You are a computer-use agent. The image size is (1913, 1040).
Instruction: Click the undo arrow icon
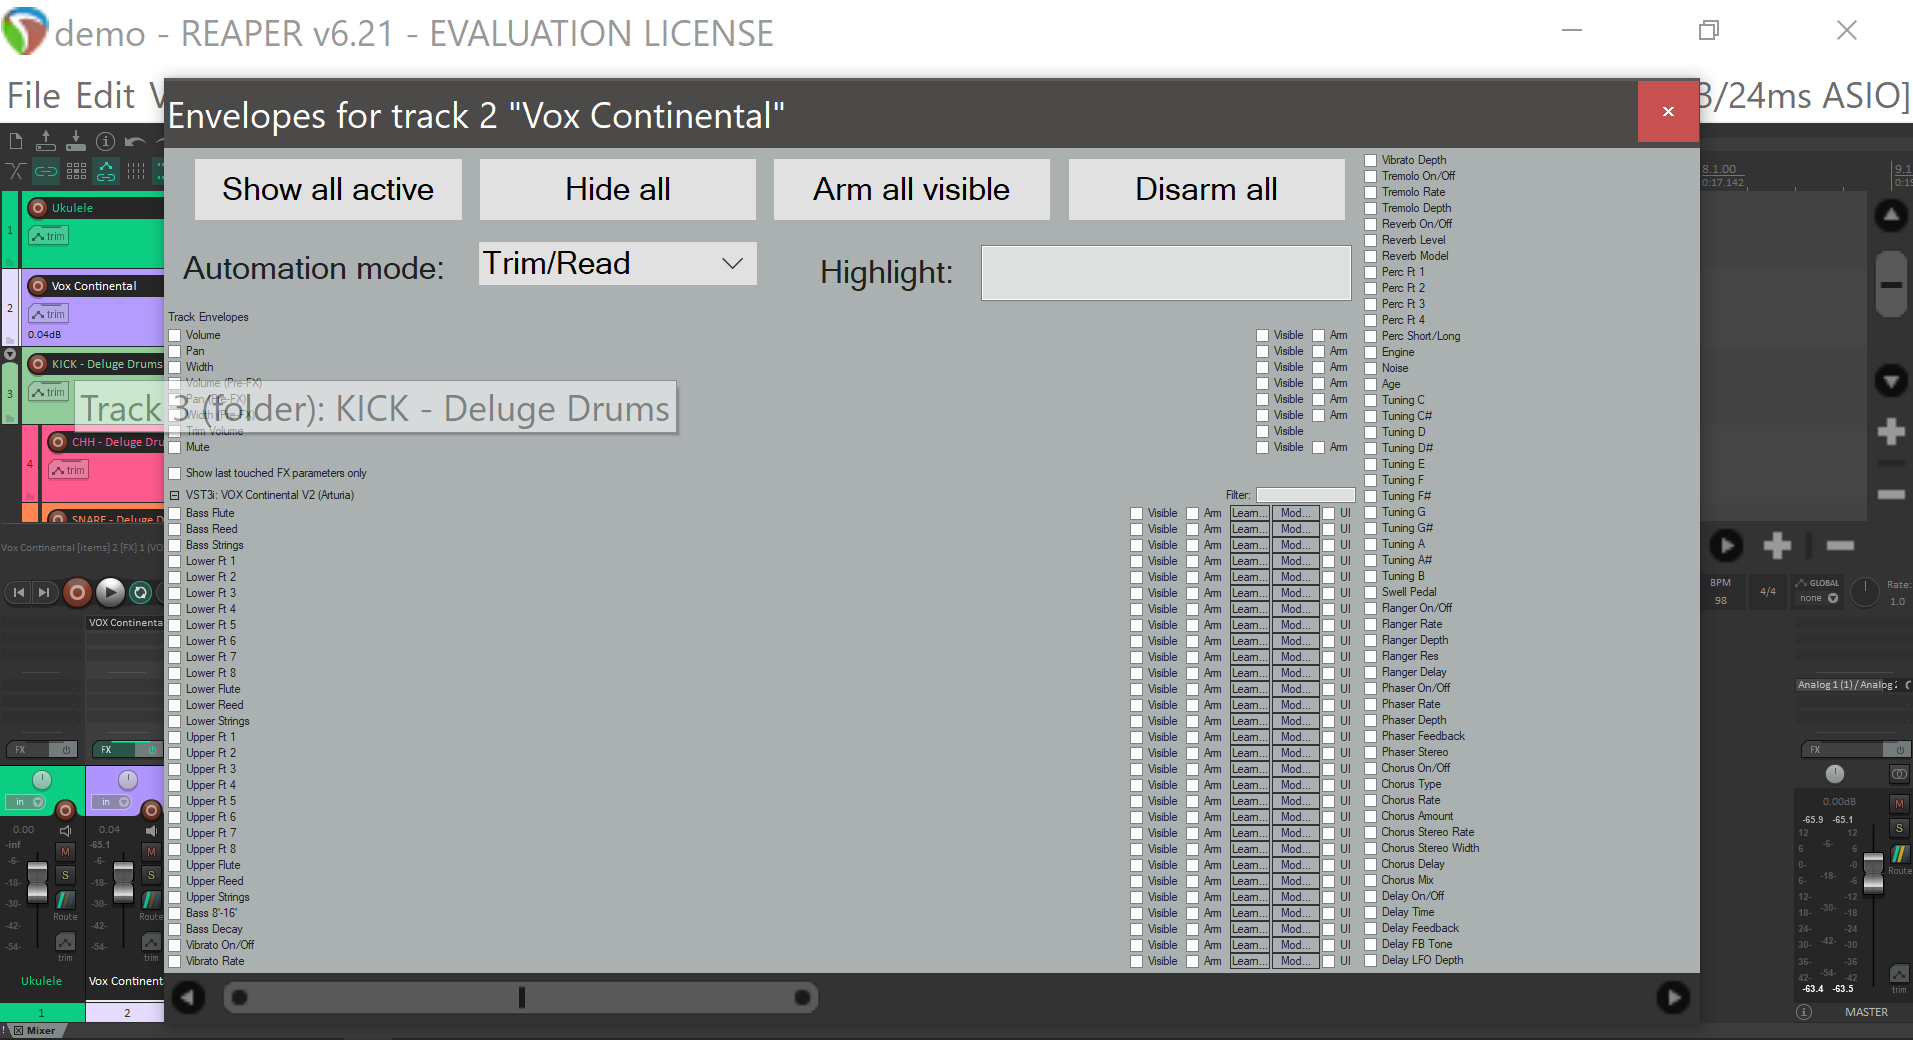135,141
